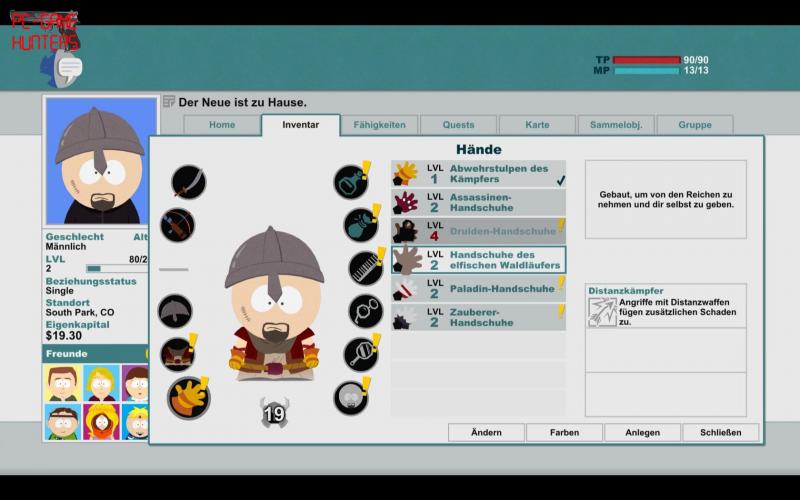Click the Abwehrstulpen orange glove icon
800x500 pixels.
coord(406,173)
